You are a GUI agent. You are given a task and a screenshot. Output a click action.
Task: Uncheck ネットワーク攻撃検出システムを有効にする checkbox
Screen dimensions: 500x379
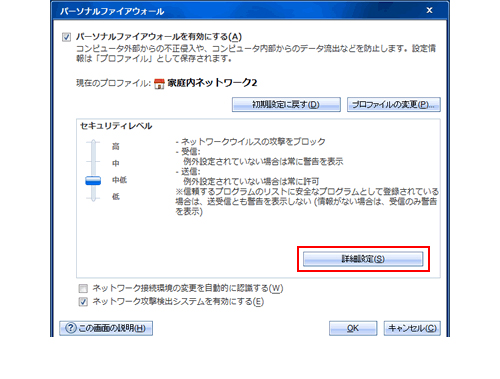coord(83,302)
